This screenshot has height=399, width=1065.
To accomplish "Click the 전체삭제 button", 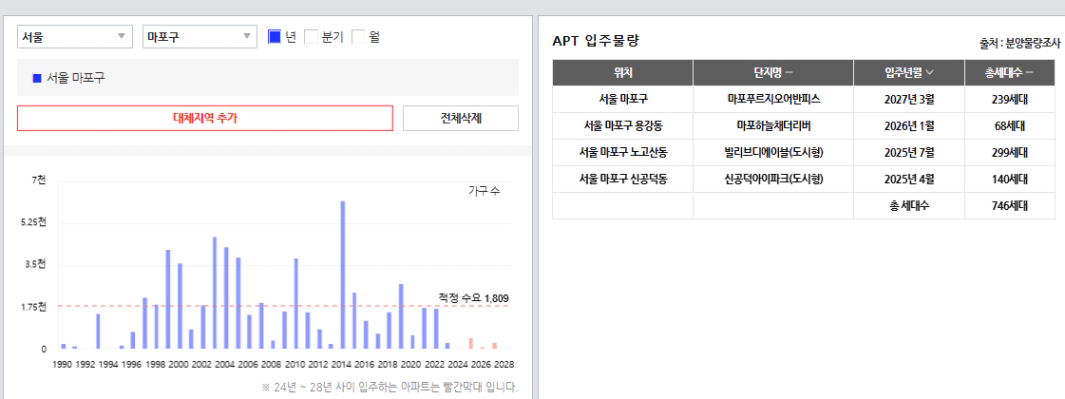I will point(461,118).
